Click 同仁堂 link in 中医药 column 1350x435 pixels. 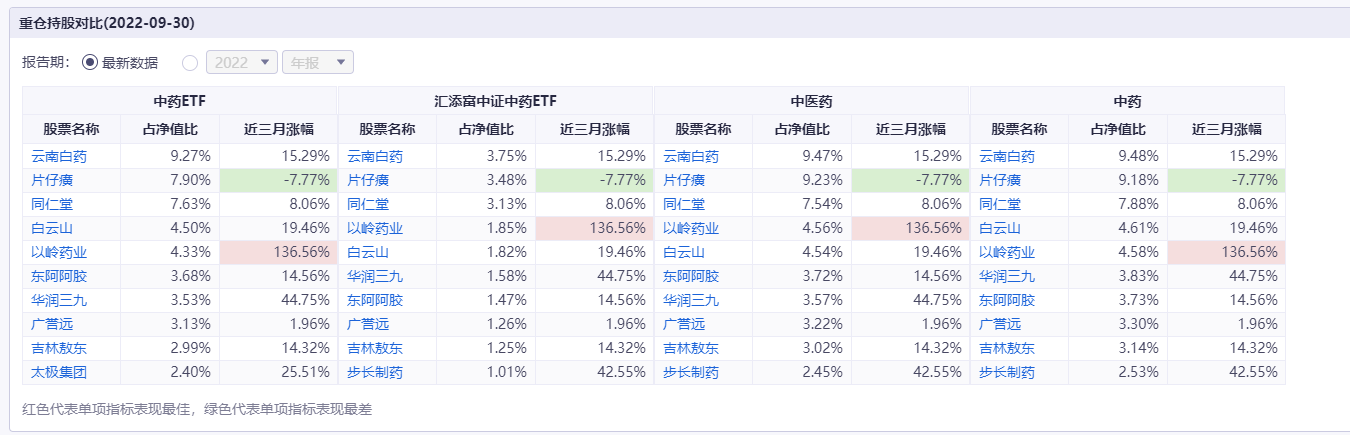[x=684, y=204]
